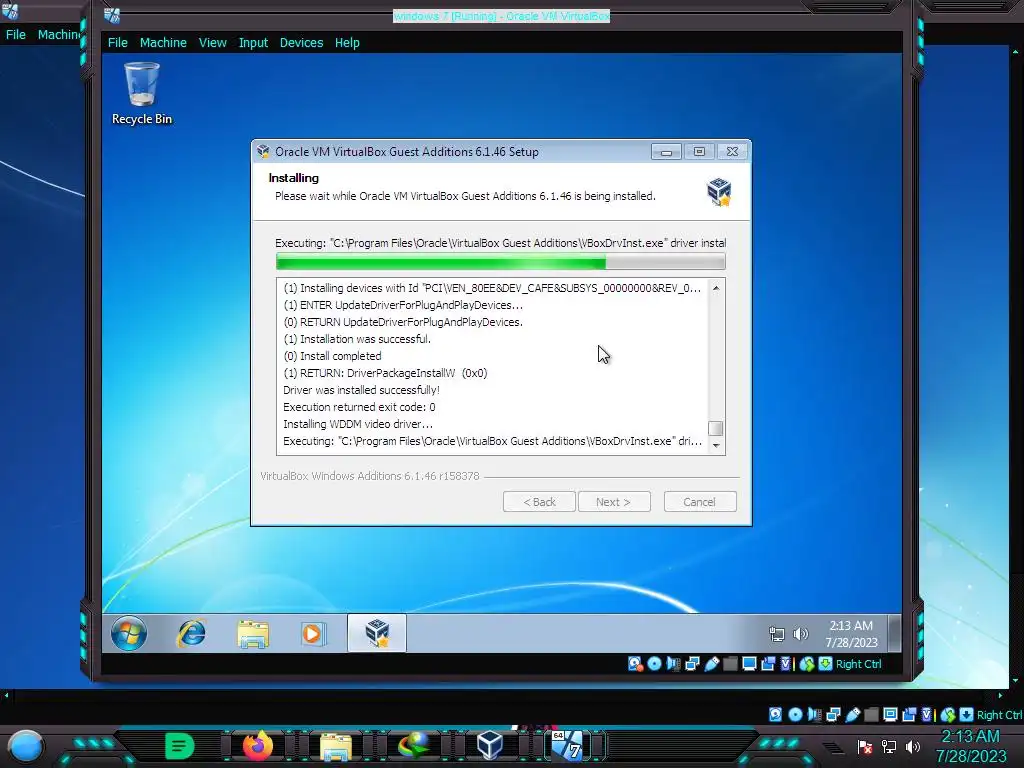
Task: Click the host network tray icon
Action: (889, 747)
